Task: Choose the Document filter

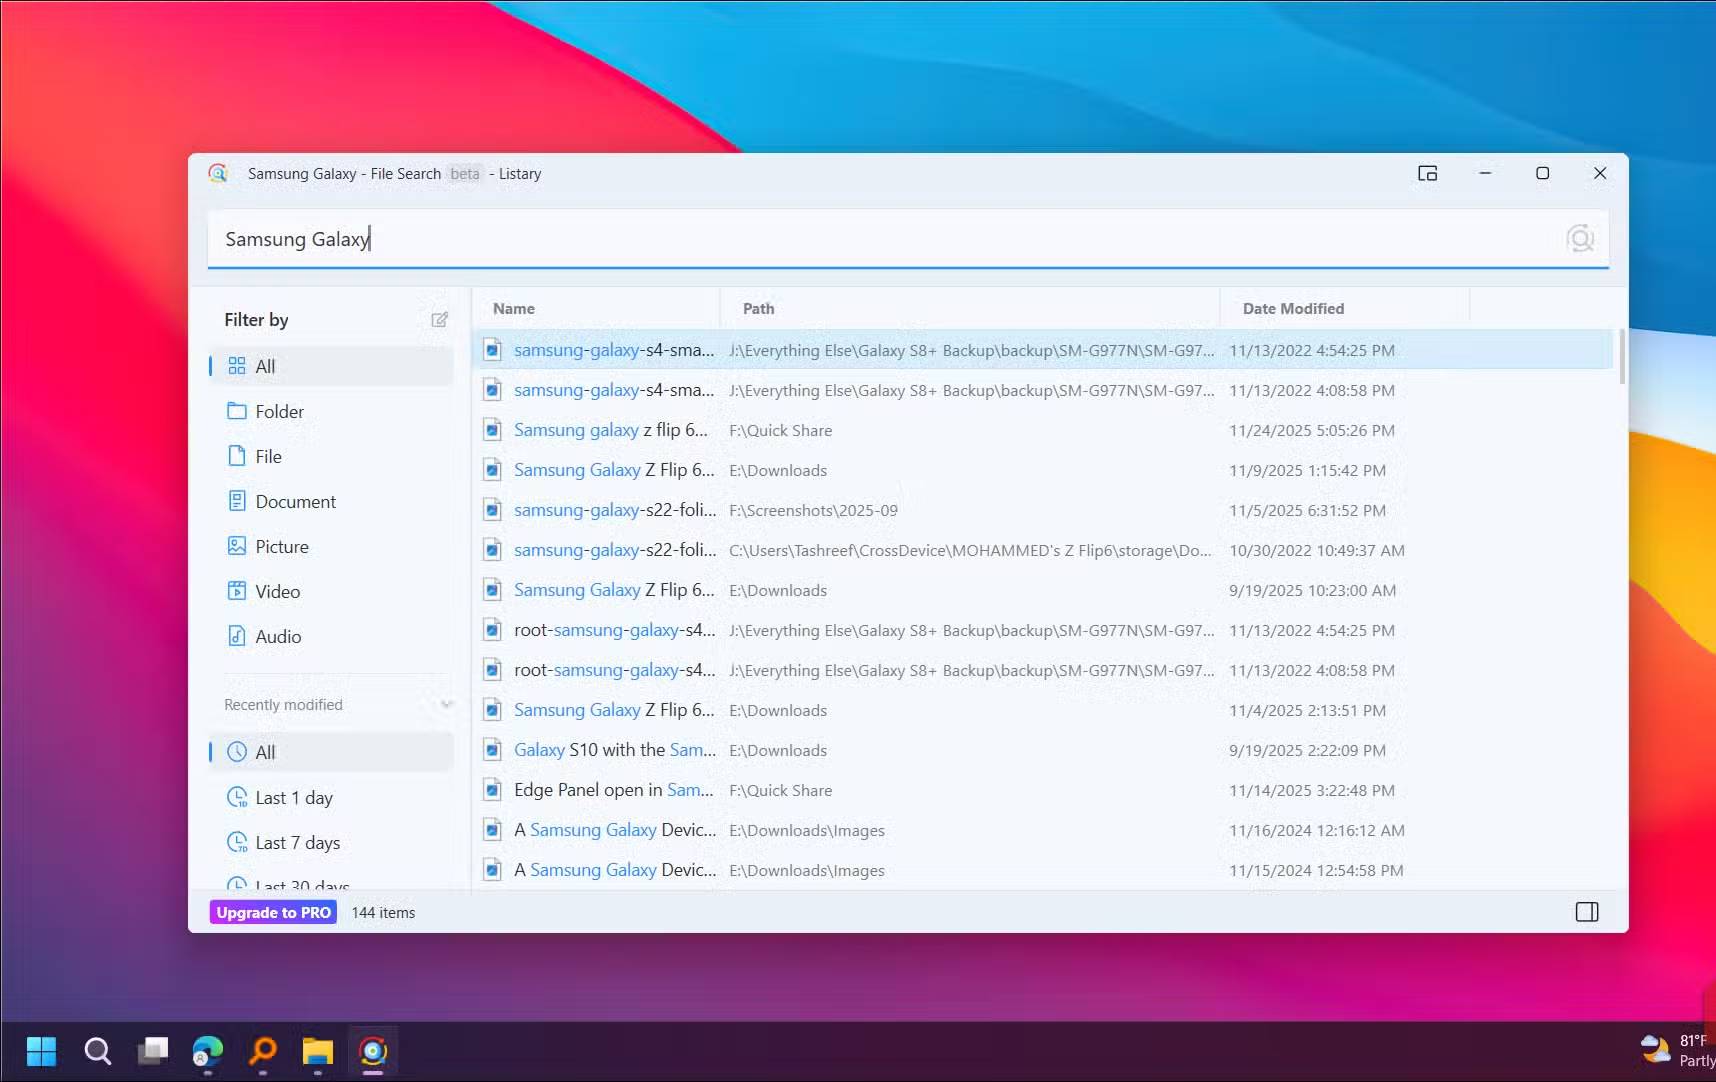Action: pos(295,501)
